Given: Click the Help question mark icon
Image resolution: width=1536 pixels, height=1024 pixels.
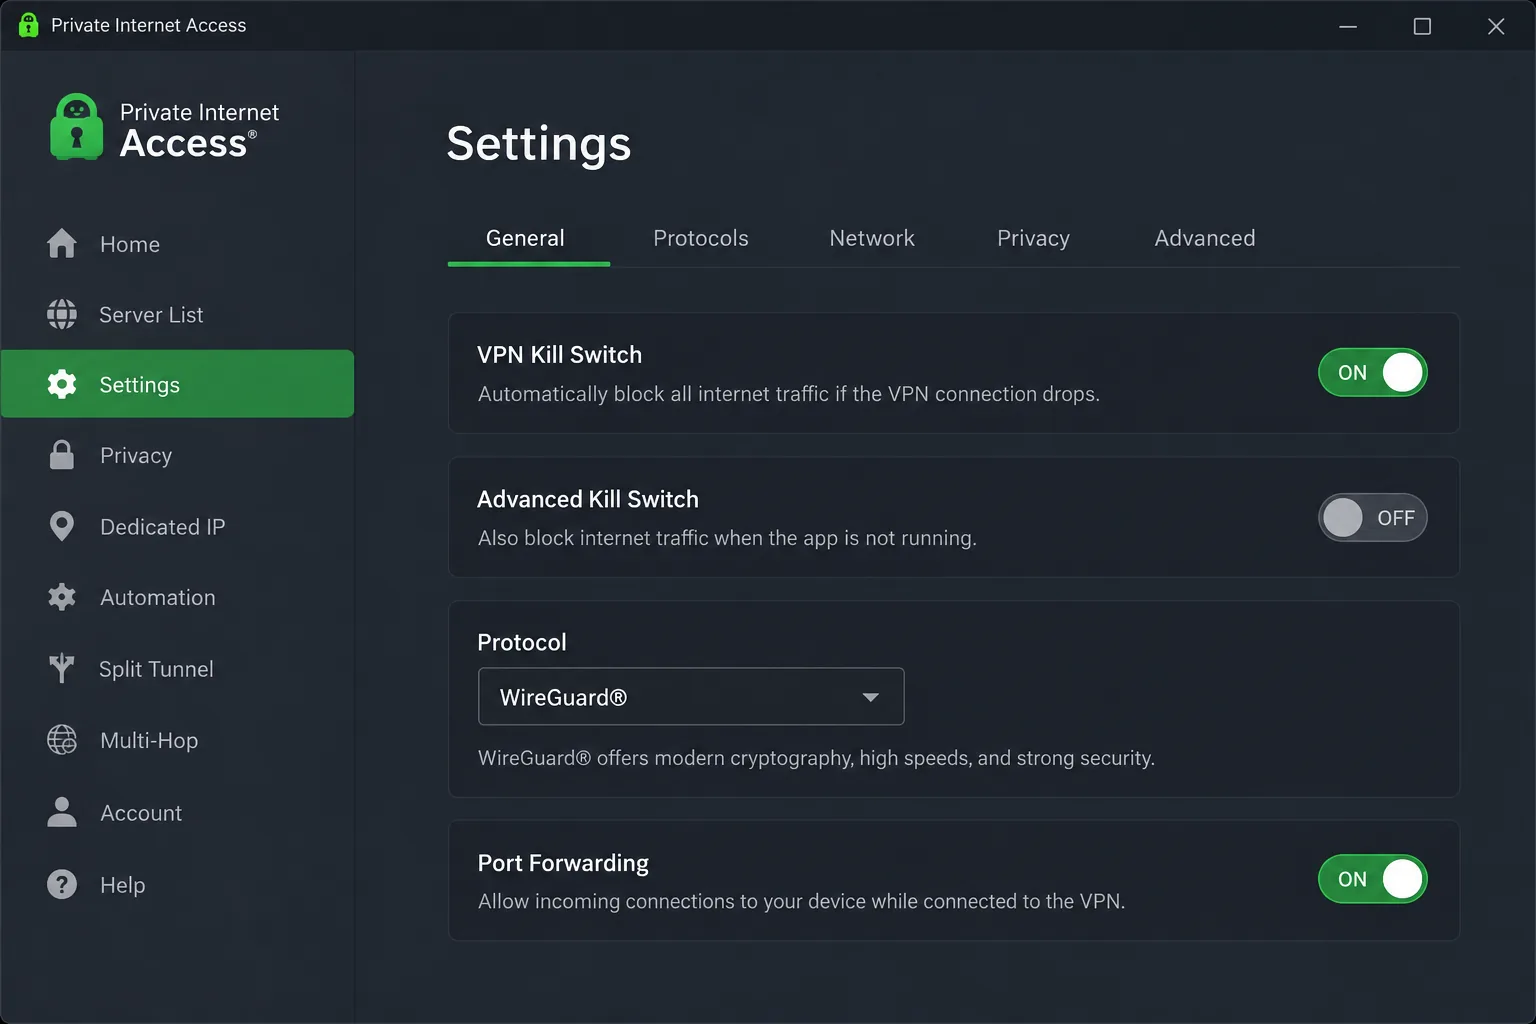Looking at the screenshot, I should coord(62,884).
